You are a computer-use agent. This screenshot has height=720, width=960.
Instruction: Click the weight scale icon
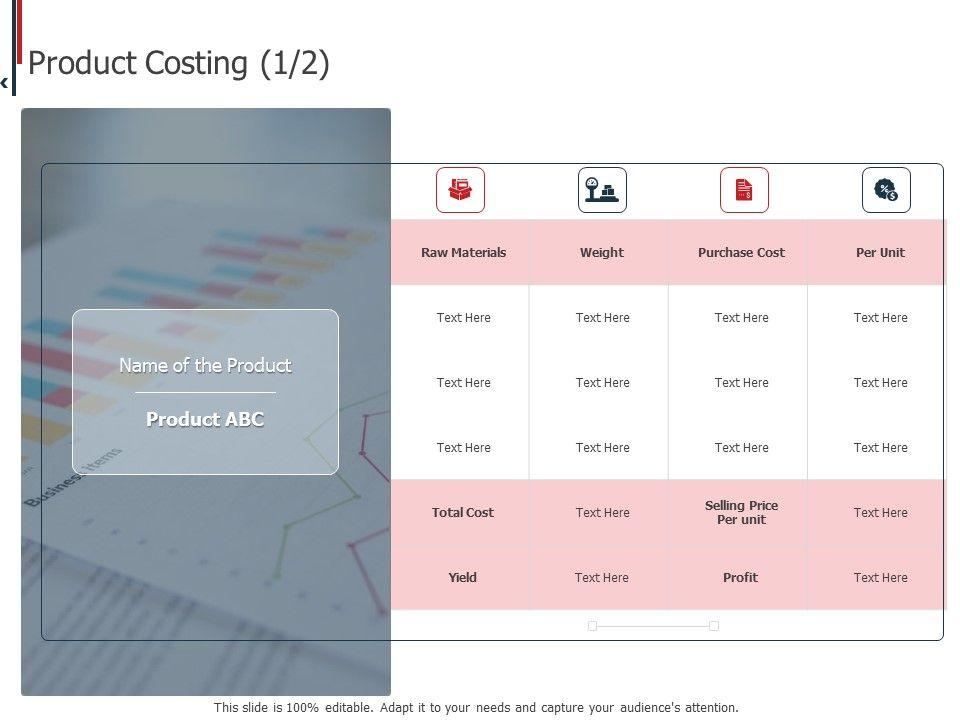pyautogui.click(x=602, y=190)
